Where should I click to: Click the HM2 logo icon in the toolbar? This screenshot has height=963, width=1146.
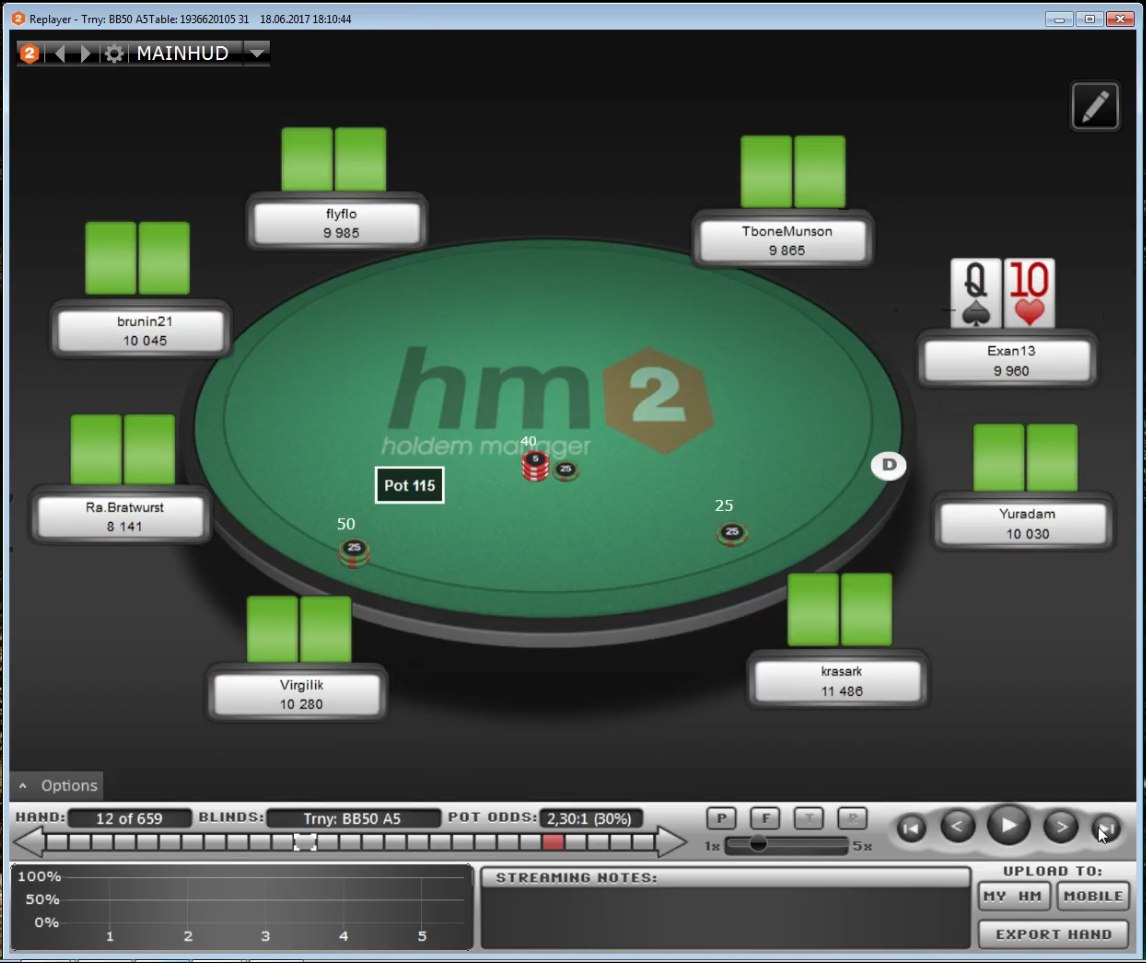[x=29, y=53]
